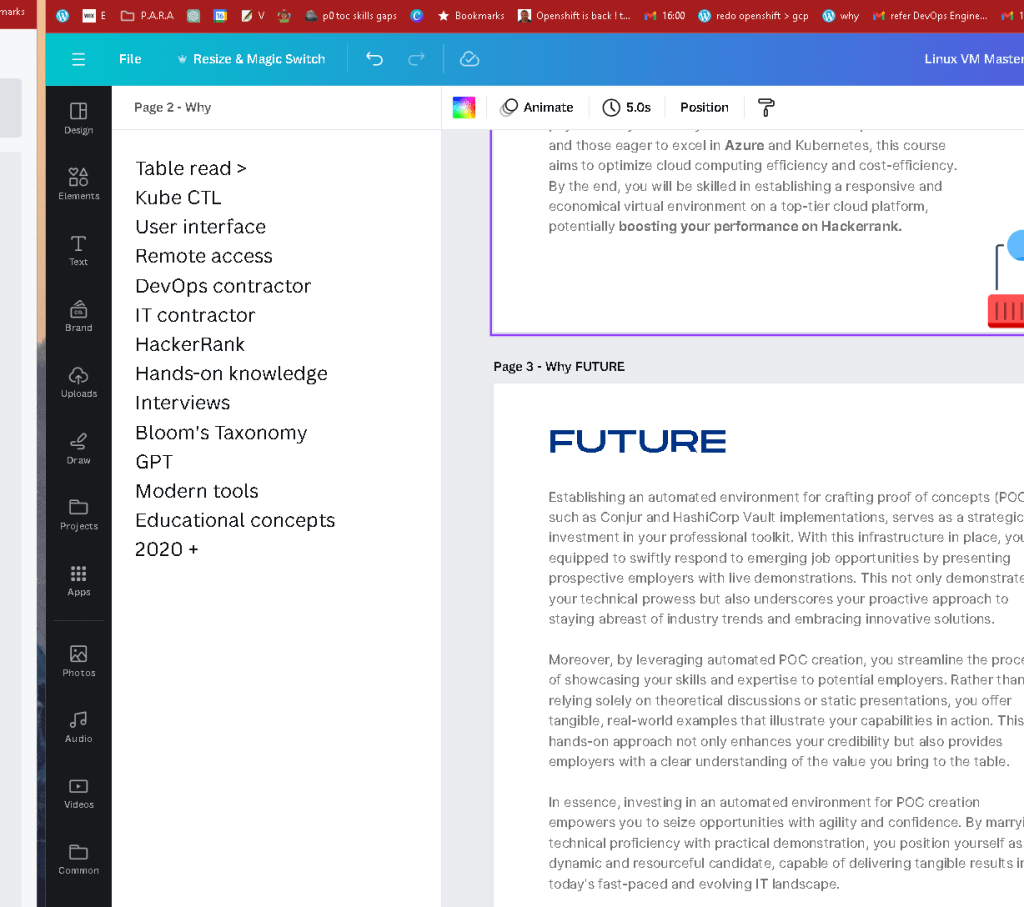Open the Videos panel
Screen dimensions: 1024x907
78,793
